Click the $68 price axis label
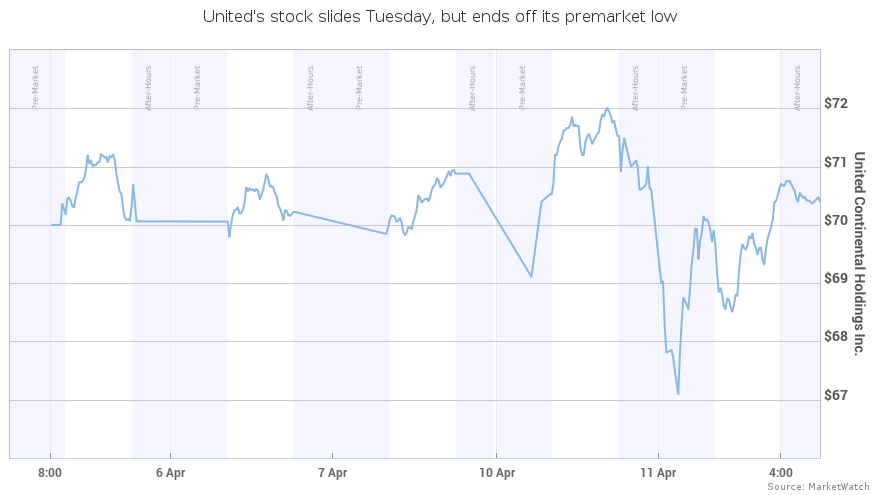Viewport: 880px width, 495px height. [x=836, y=336]
